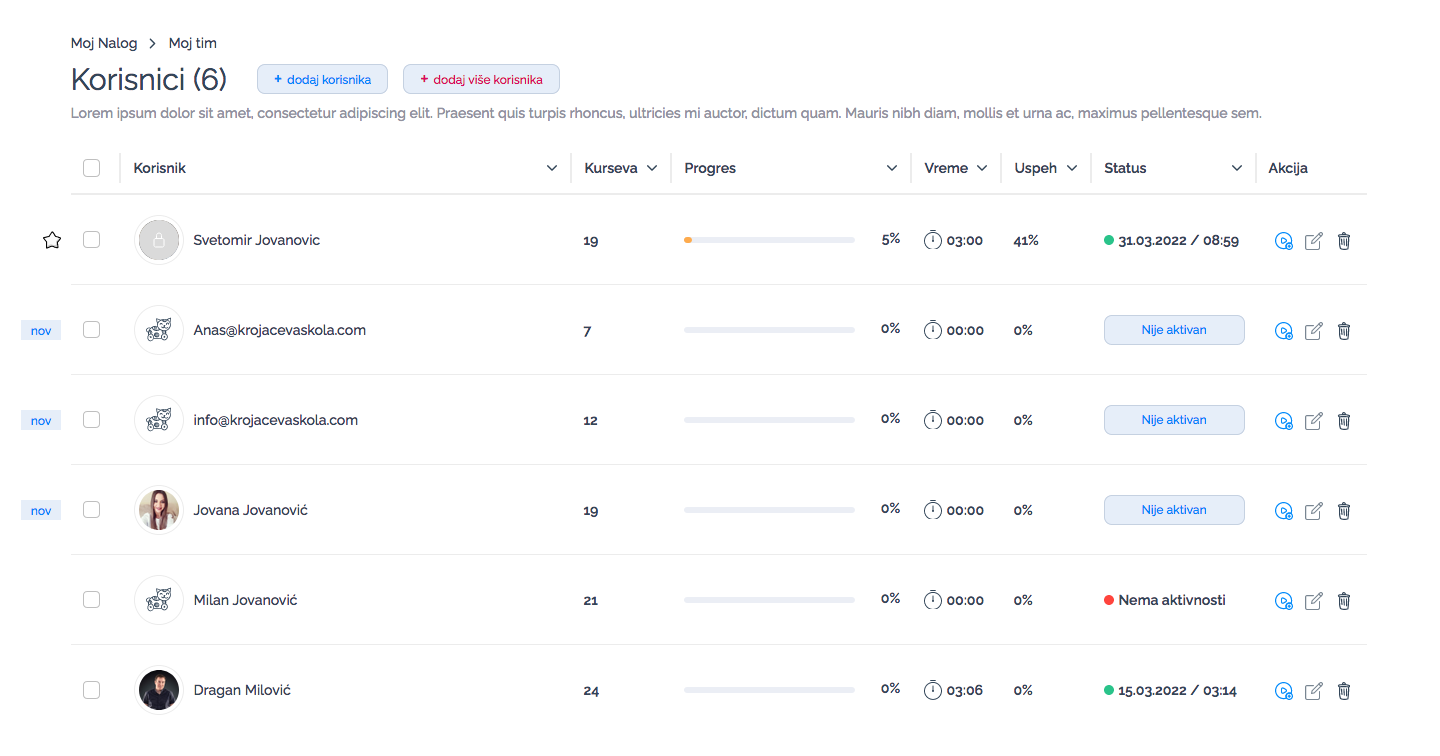Open Moj tim breadcrumb item

(x=193, y=43)
